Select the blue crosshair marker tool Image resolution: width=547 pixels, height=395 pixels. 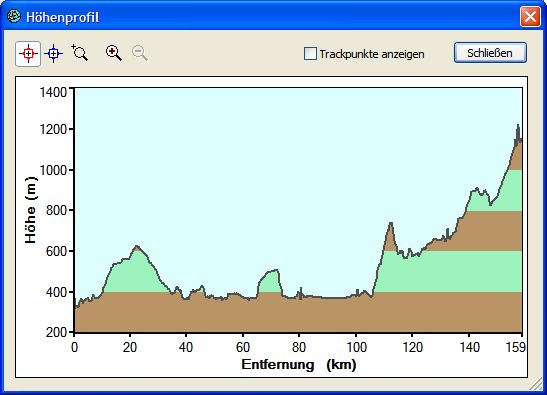coord(53,54)
